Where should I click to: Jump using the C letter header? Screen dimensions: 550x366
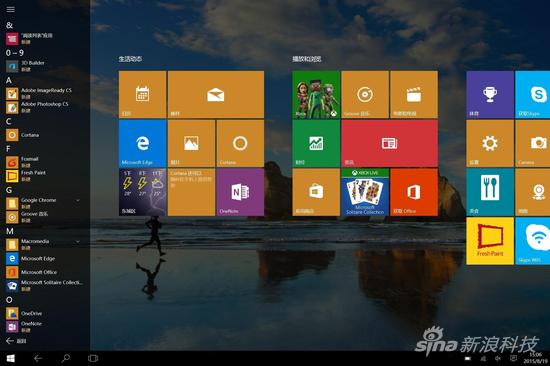[x=9, y=121]
